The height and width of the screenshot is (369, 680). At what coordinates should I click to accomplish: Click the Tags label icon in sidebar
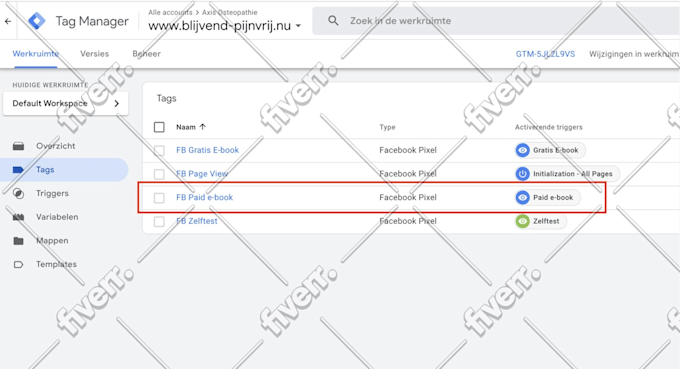pyautogui.click(x=18, y=170)
